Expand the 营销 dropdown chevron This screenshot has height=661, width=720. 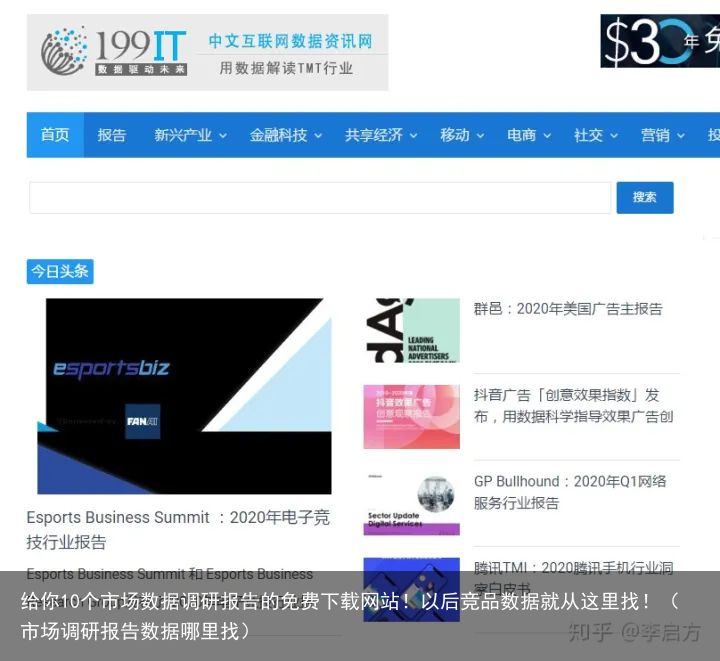[681, 136]
